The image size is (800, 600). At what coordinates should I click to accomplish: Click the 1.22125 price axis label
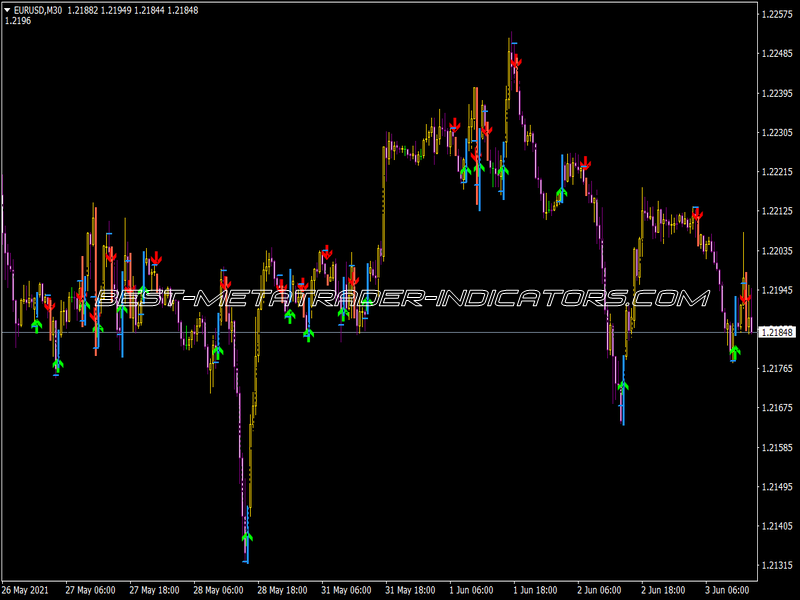tap(777, 211)
